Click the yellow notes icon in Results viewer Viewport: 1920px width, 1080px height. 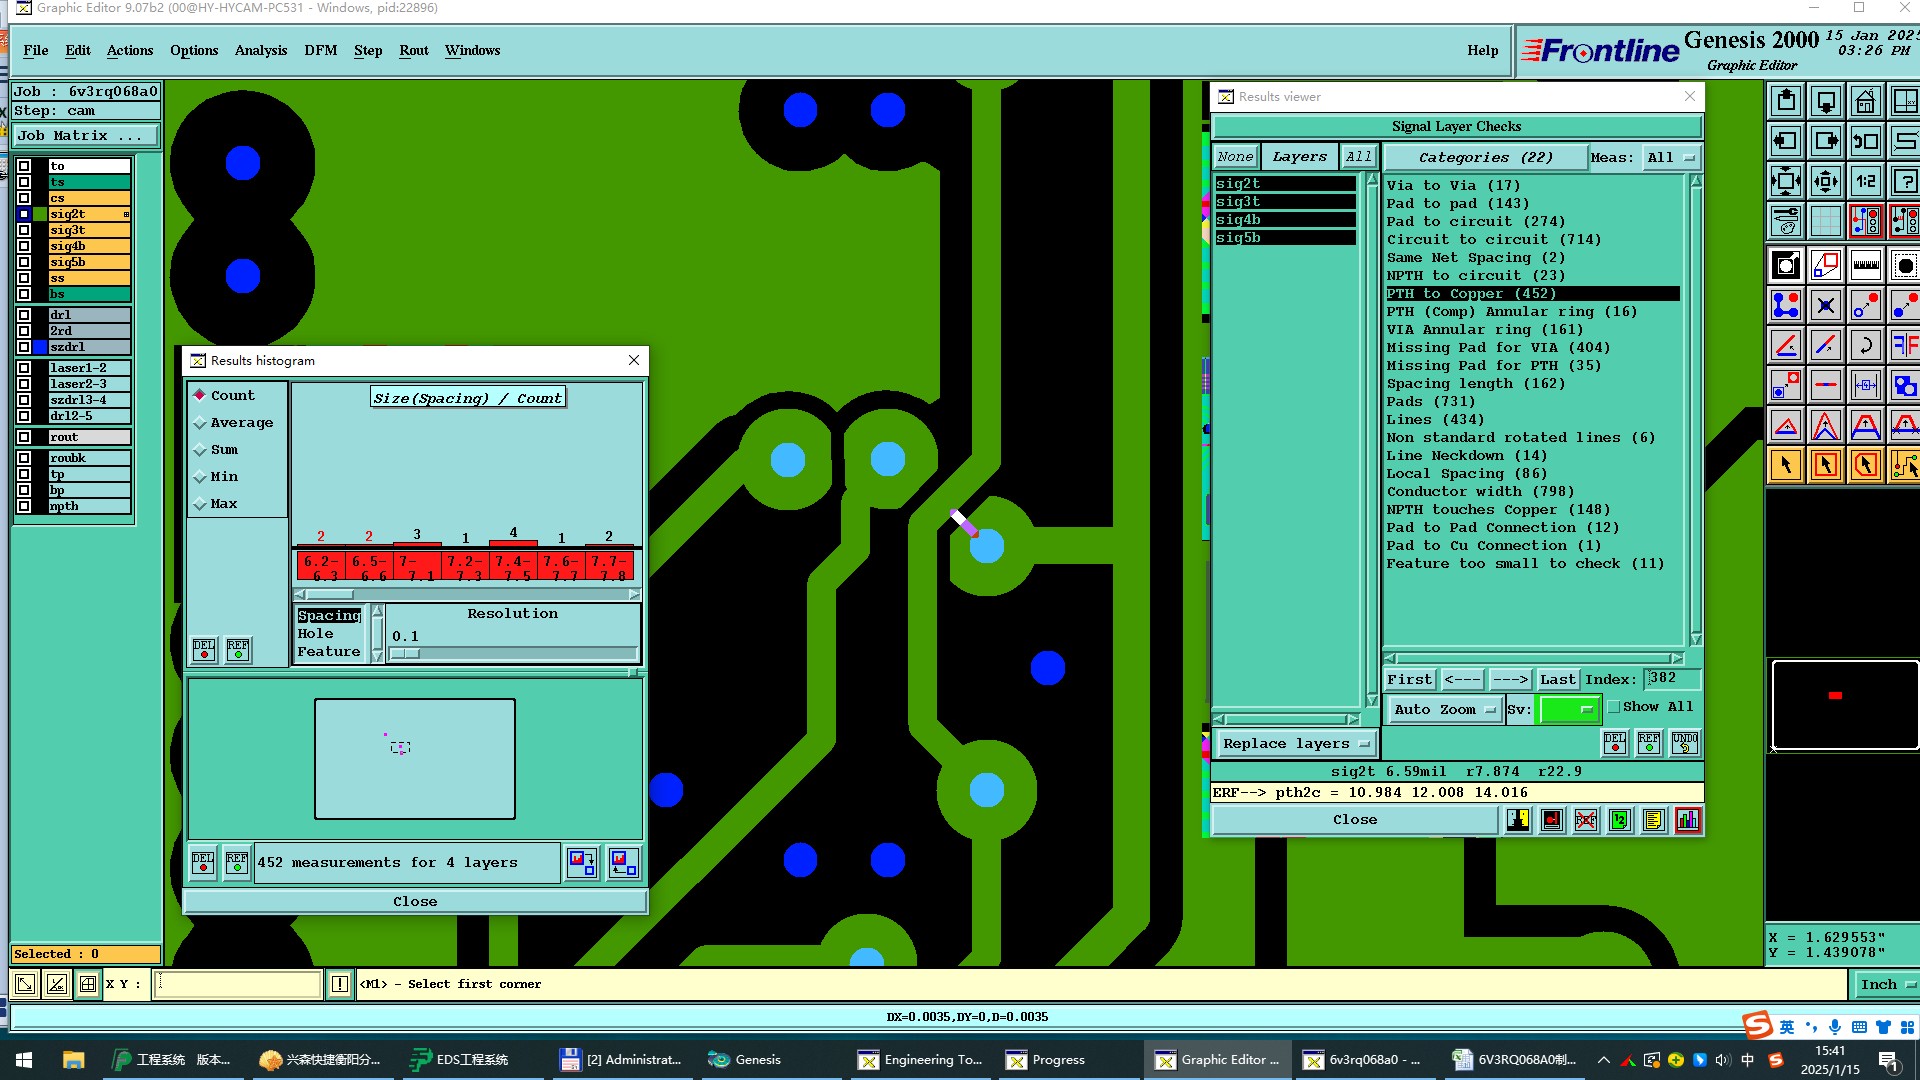[x=1654, y=820]
